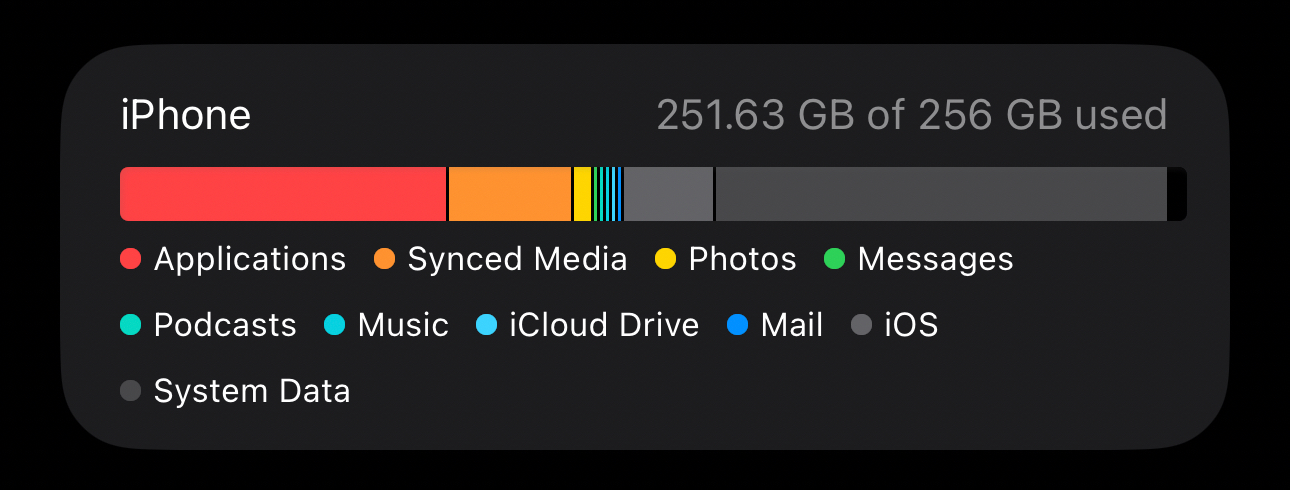This screenshot has height=490, width=1290.
Task: Click the 251.63 GB of 256 GB used text
Action: coord(911,116)
